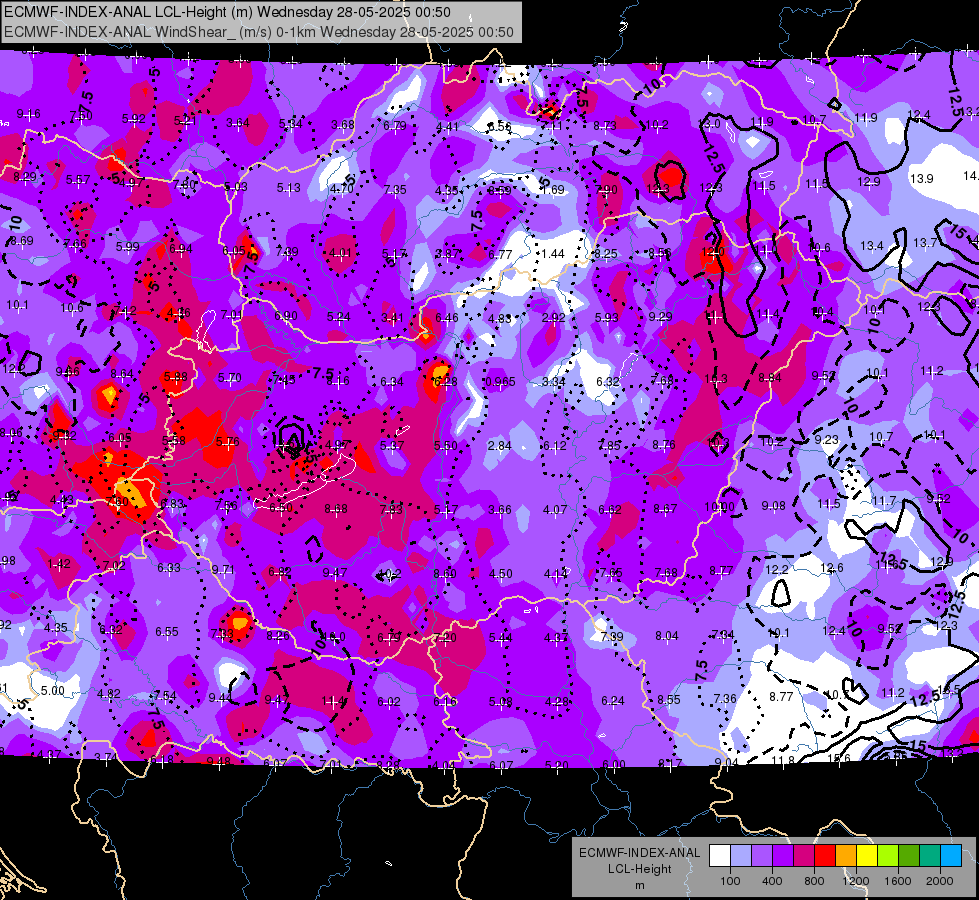979x900 pixels.
Task: Click the unit label m in the legend
Action: tap(639, 885)
